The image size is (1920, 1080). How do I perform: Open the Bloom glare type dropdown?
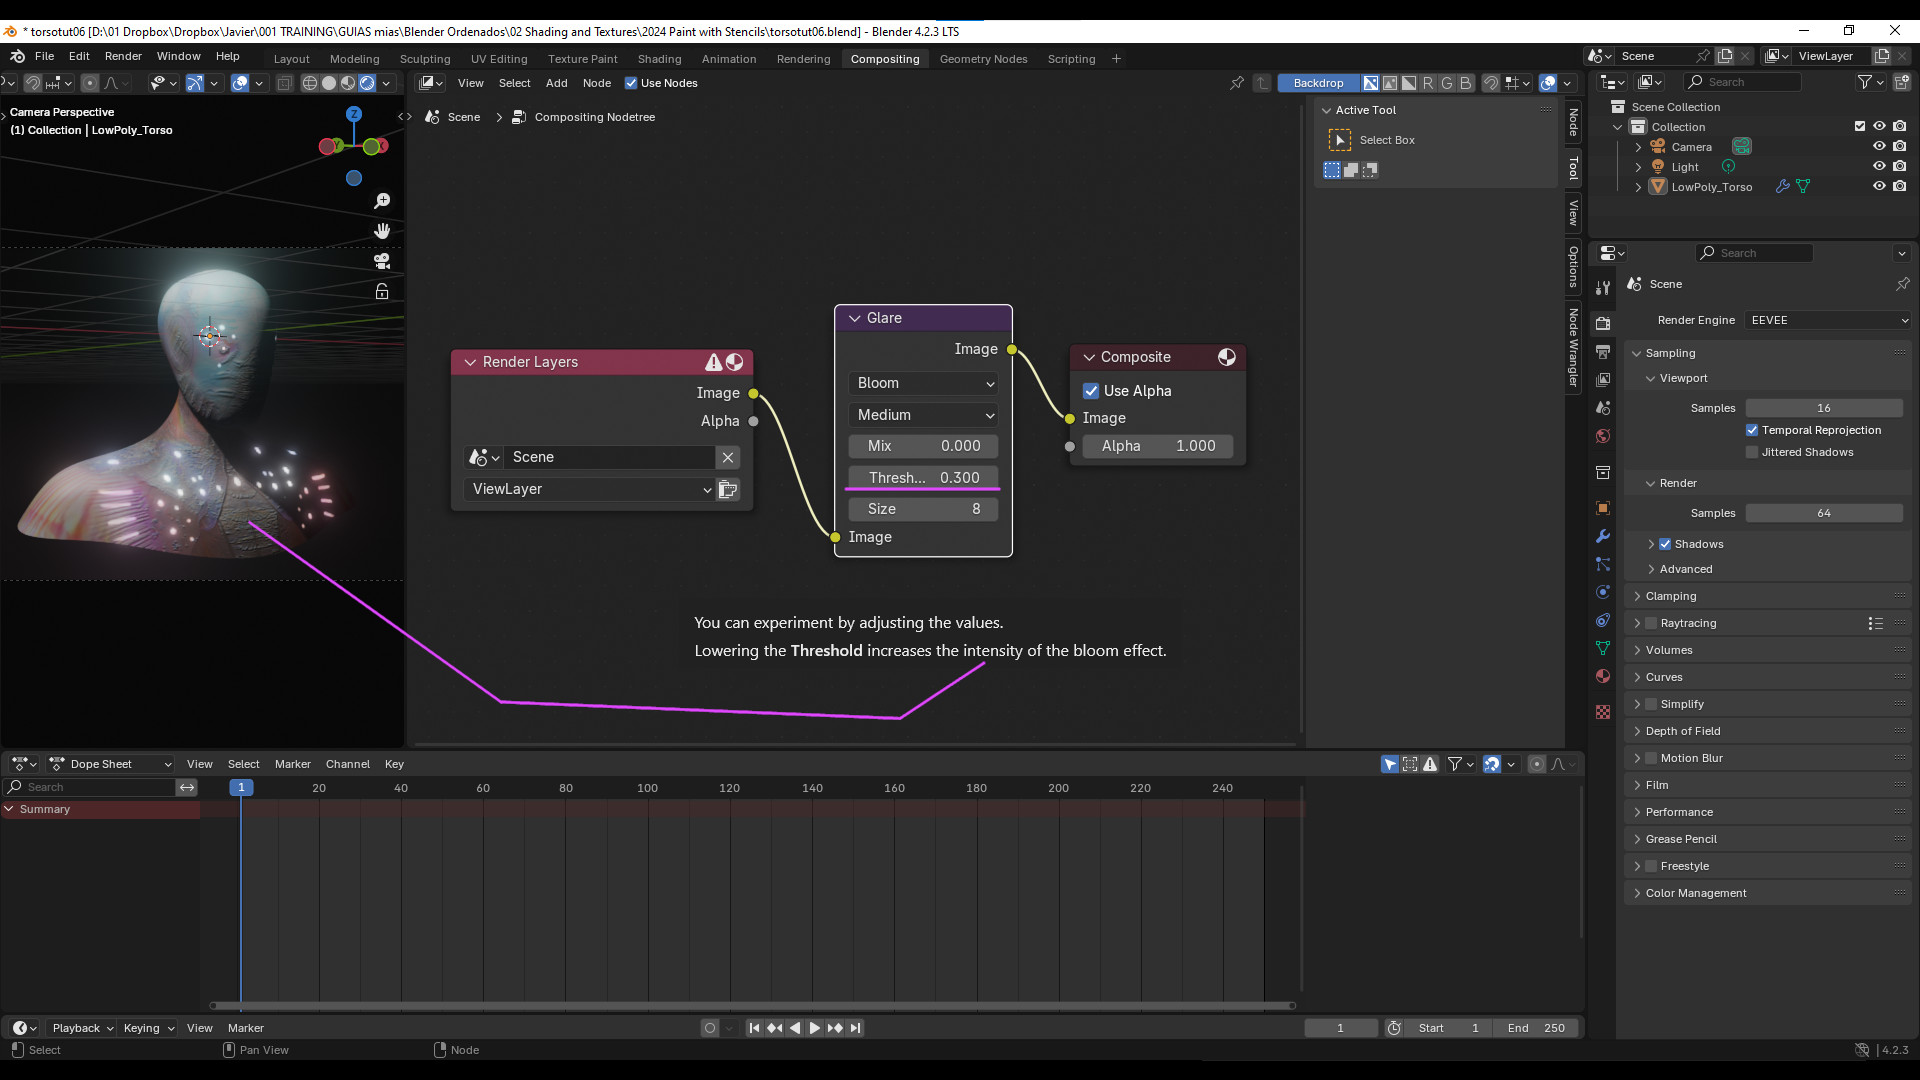click(x=923, y=383)
